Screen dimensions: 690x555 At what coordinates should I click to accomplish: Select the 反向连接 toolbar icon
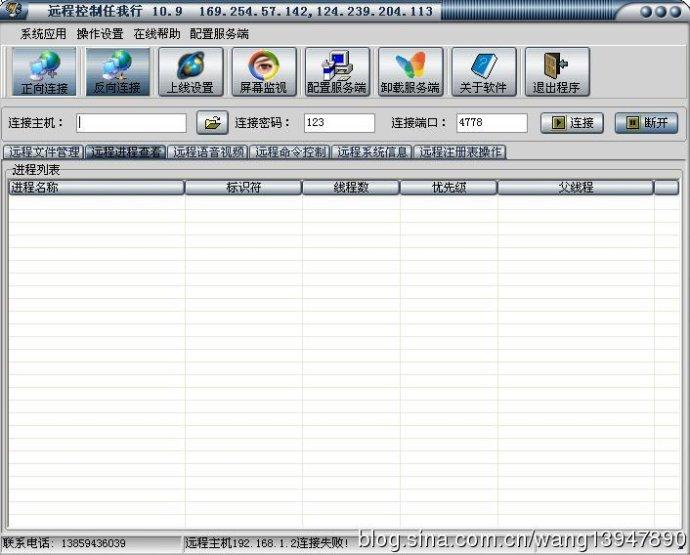[x=117, y=72]
